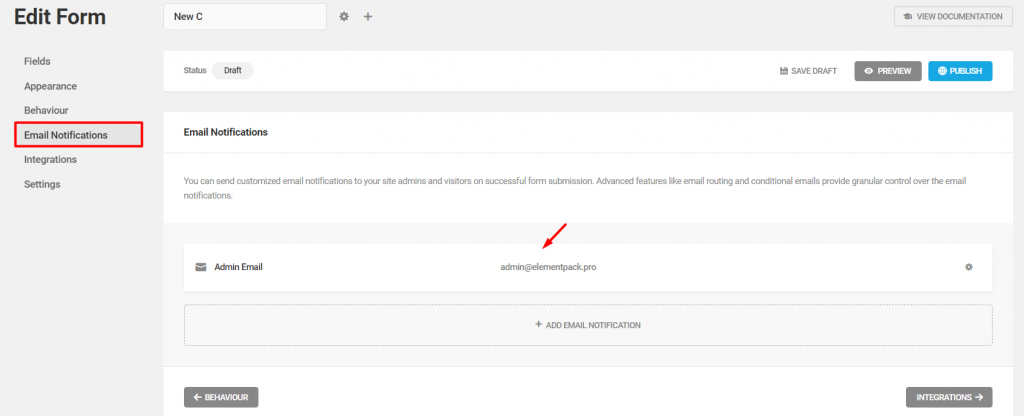Open View Documentation
The height and width of the screenshot is (416, 1024).
tap(953, 16)
